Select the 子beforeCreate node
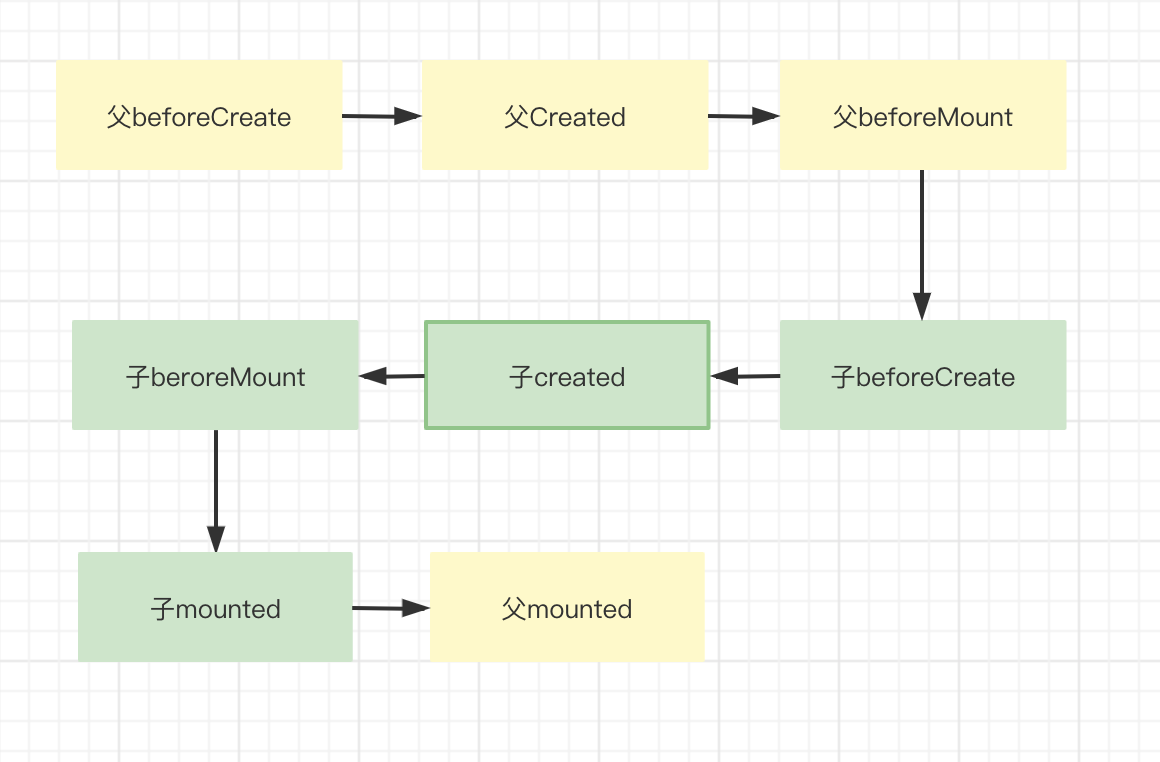The width and height of the screenshot is (1160, 762). click(923, 375)
